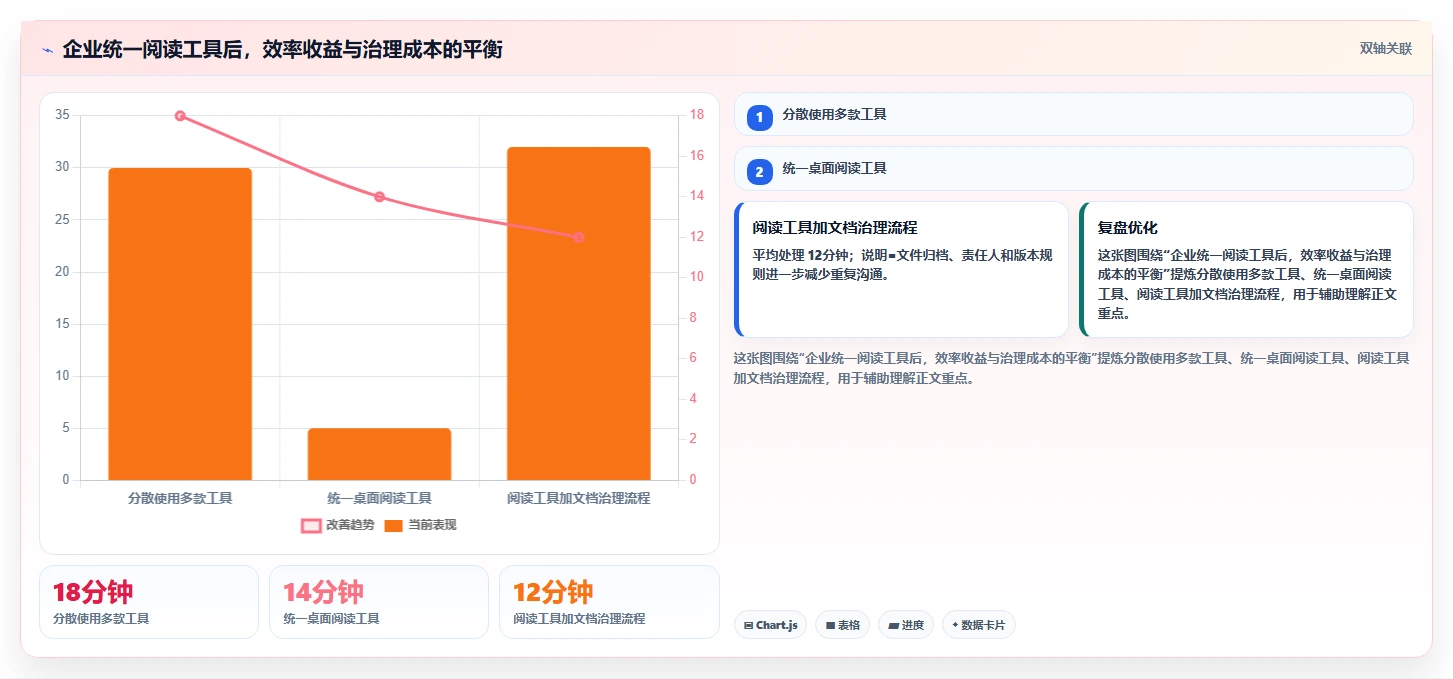This screenshot has width=1453, height=679.
Task: Click the 表格 tag
Action: tap(843, 625)
